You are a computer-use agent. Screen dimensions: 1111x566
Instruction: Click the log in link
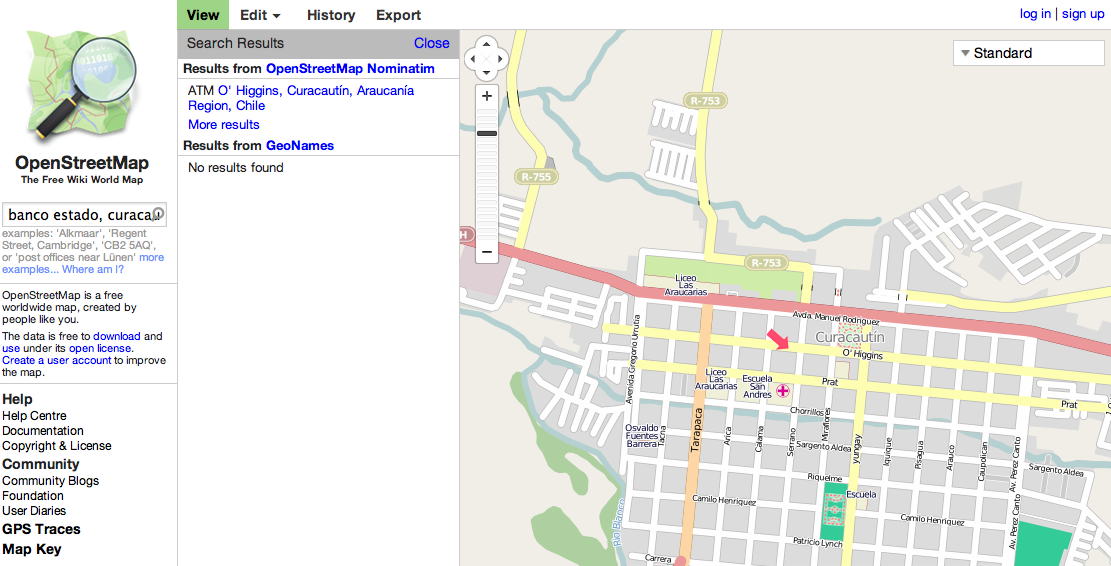click(x=1035, y=14)
